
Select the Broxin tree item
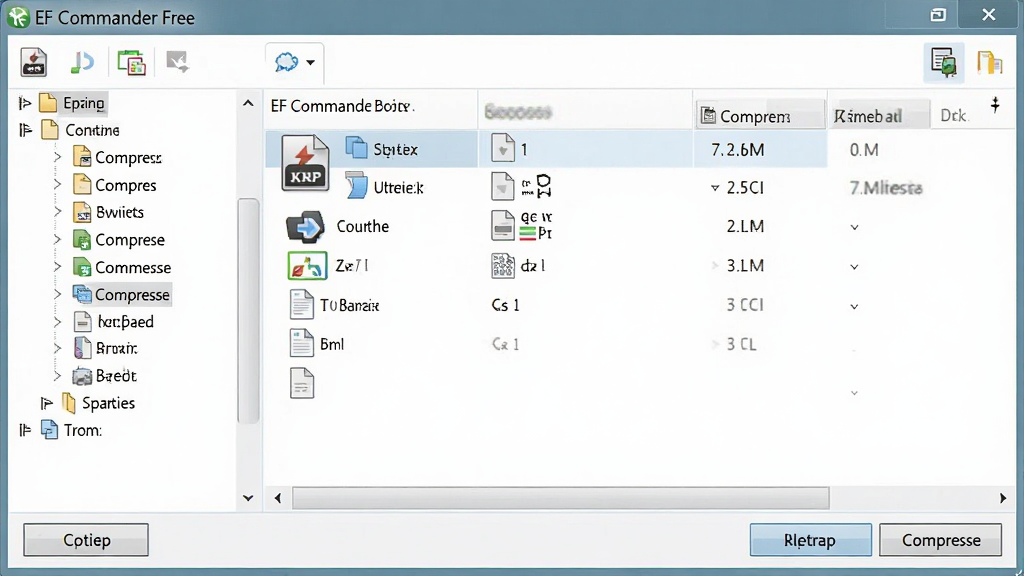coord(116,349)
